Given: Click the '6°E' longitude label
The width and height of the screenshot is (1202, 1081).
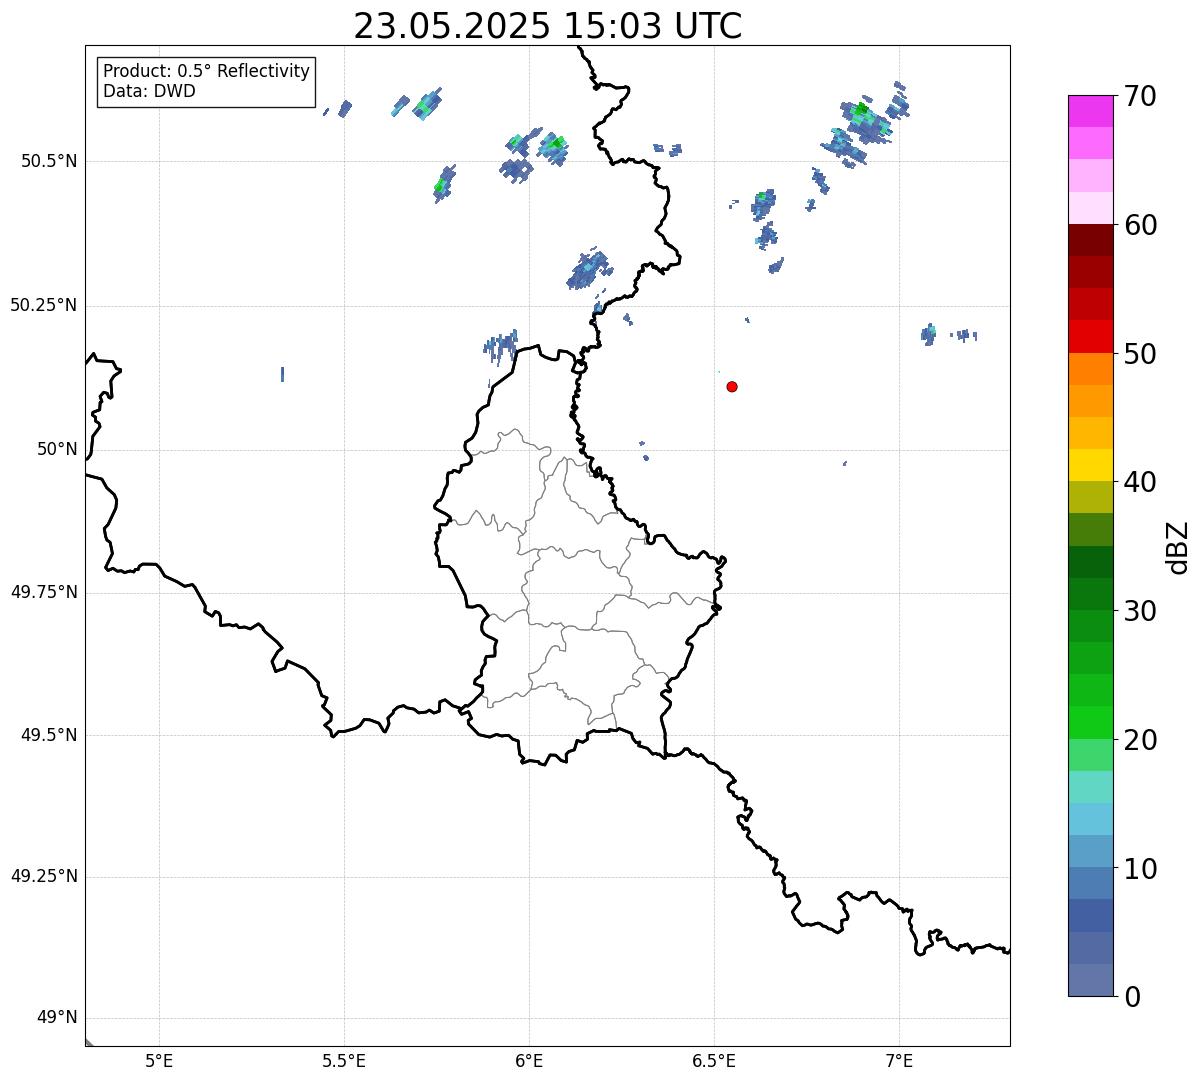Looking at the screenshot, I should [x=529, y=1061].
